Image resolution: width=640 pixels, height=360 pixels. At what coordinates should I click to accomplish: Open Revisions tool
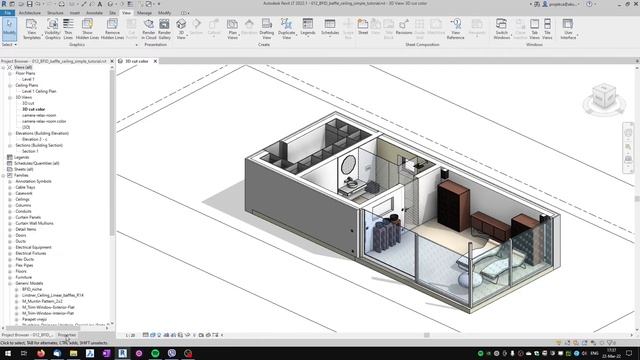tap(404, 27)
